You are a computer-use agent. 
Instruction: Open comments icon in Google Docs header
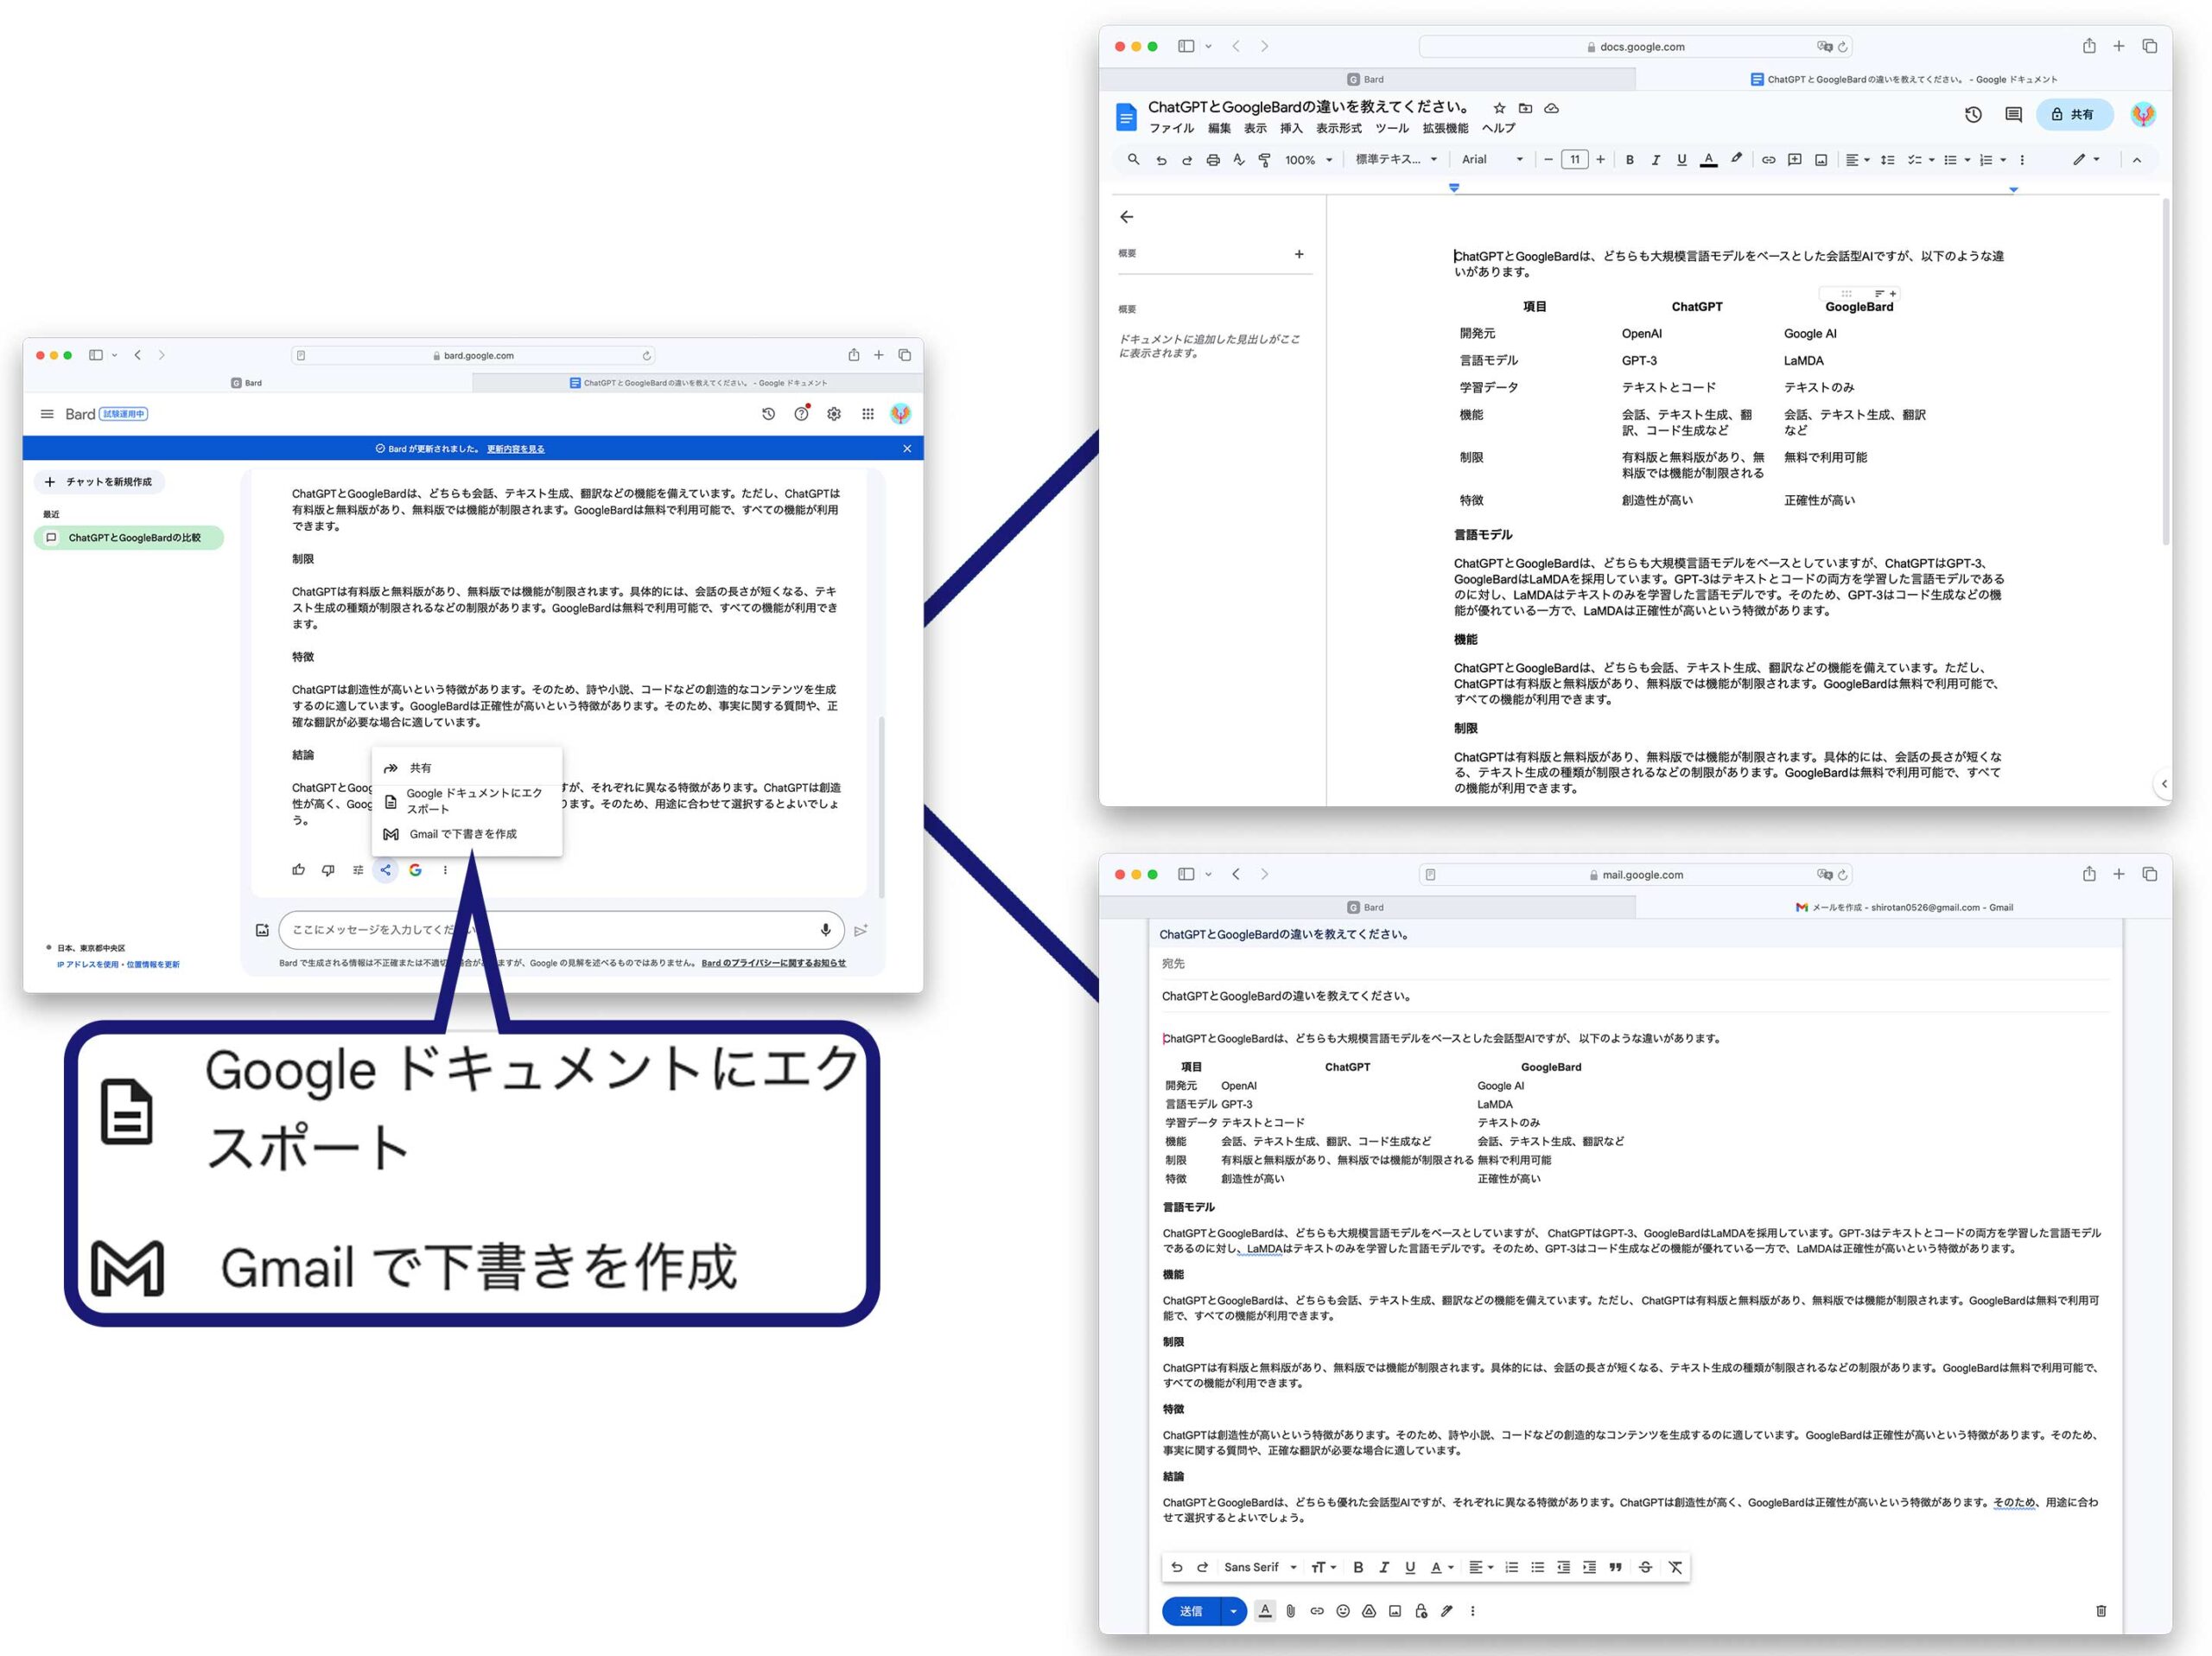tap(2014, 115)
